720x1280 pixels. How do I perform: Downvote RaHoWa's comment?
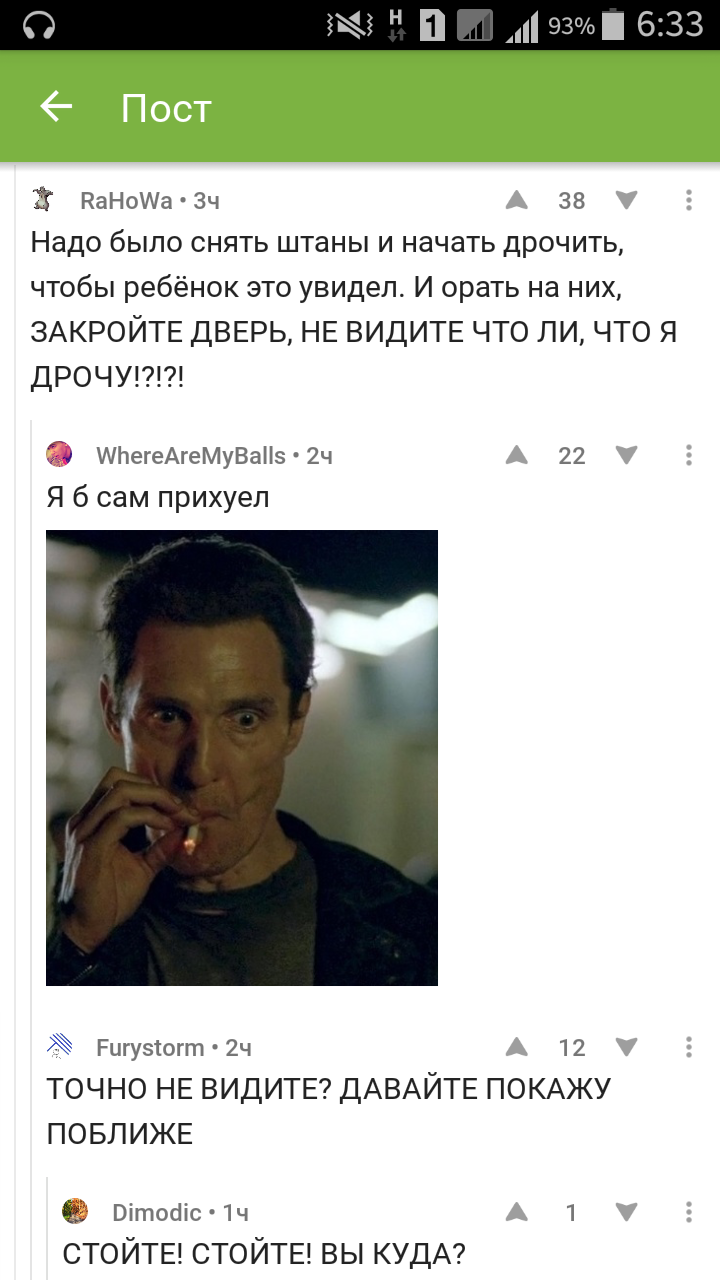pos(626,200)
